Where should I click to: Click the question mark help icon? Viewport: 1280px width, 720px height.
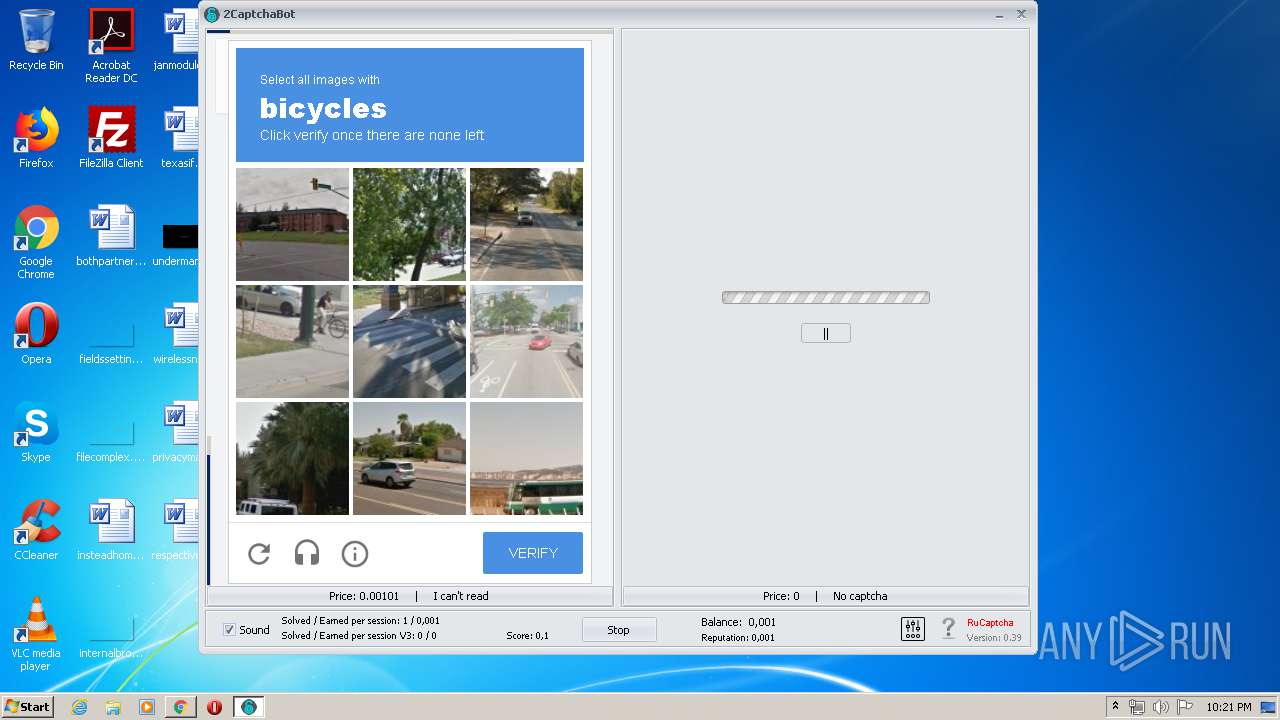coord(949,629)
